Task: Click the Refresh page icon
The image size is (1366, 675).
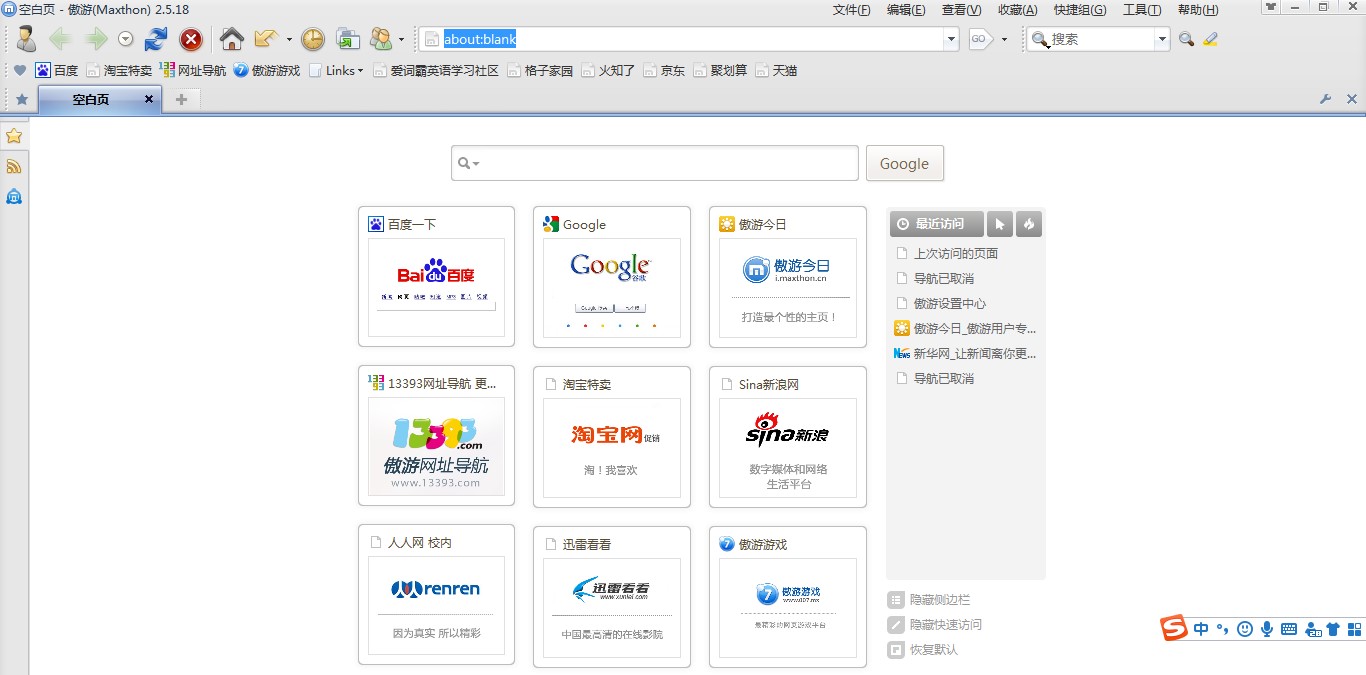Action: click(156, 39)
